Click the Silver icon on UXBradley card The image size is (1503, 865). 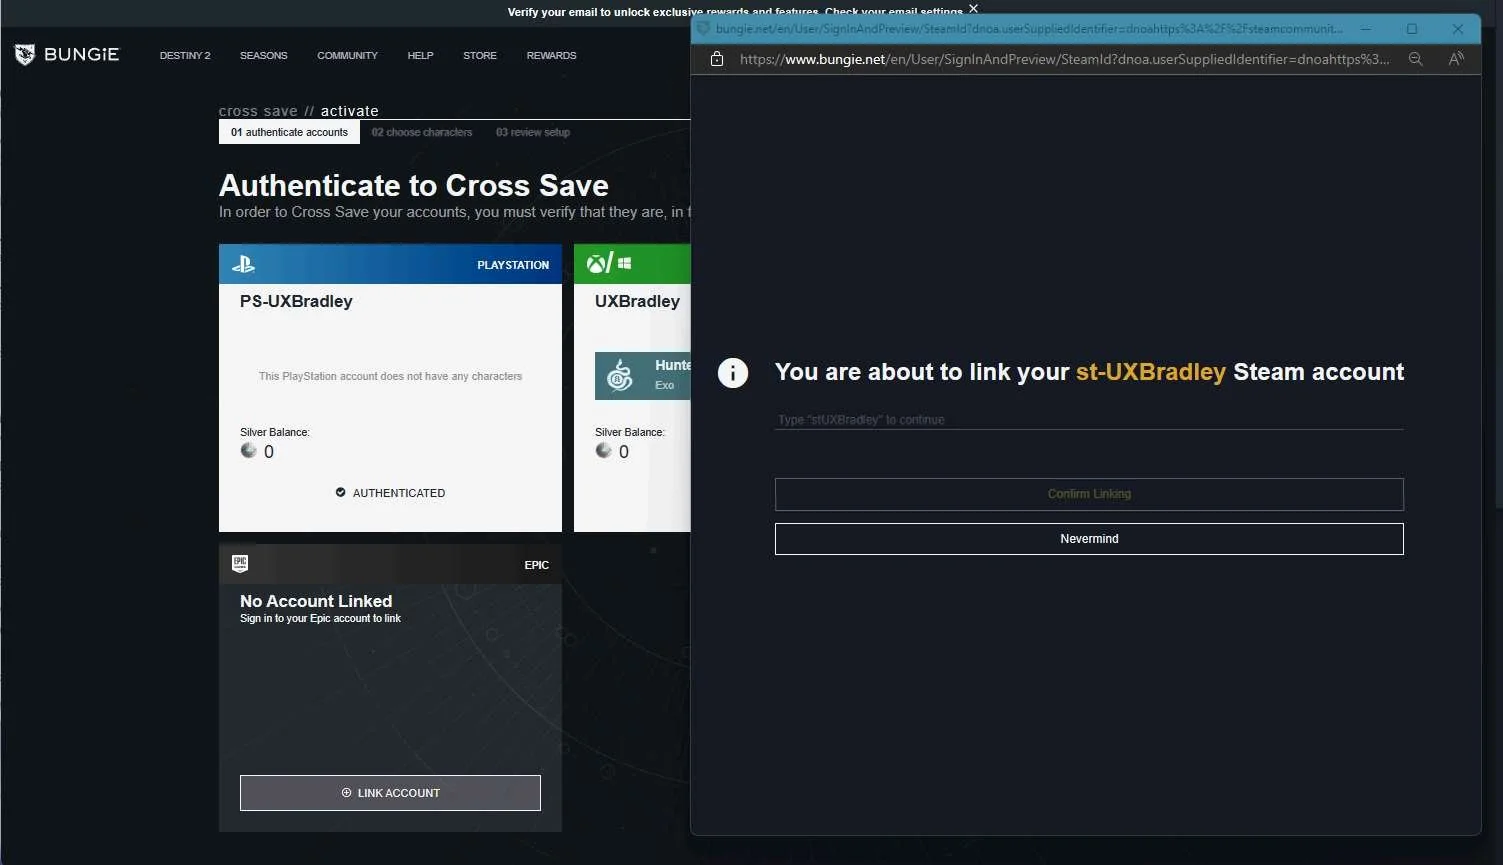(x=604, y=451)
